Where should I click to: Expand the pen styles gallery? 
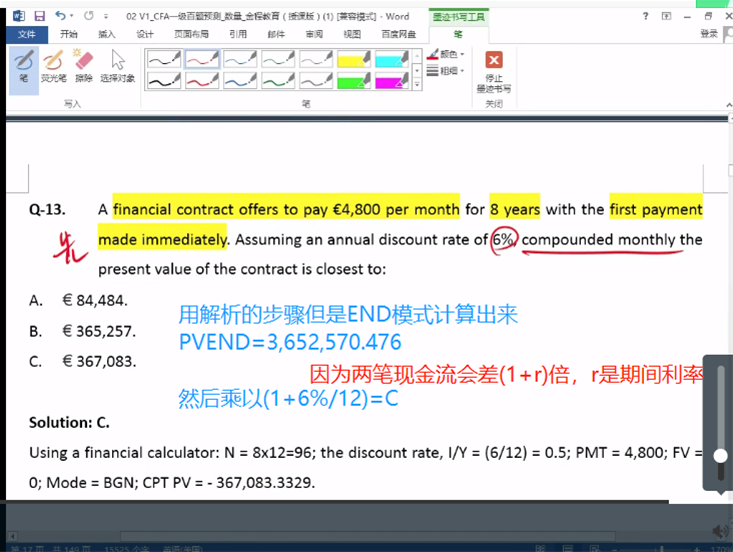pyautogui.click(x=417, y=85)
